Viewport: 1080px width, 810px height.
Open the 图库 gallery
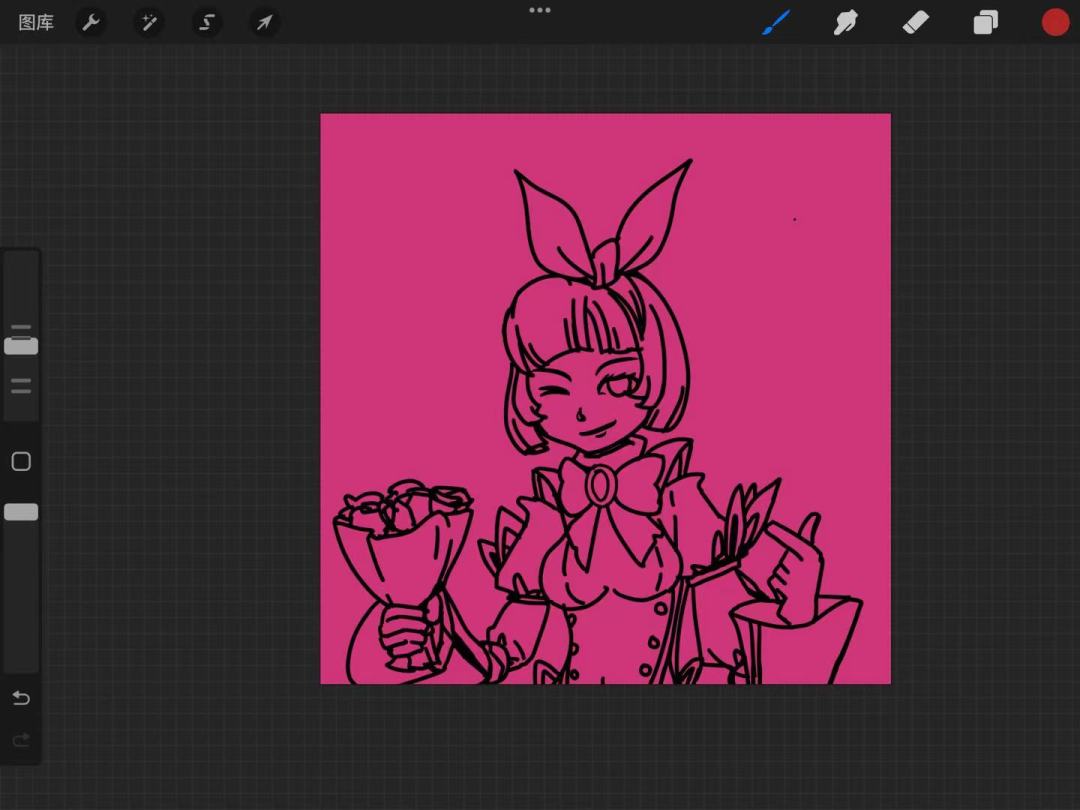coord(36,23)
